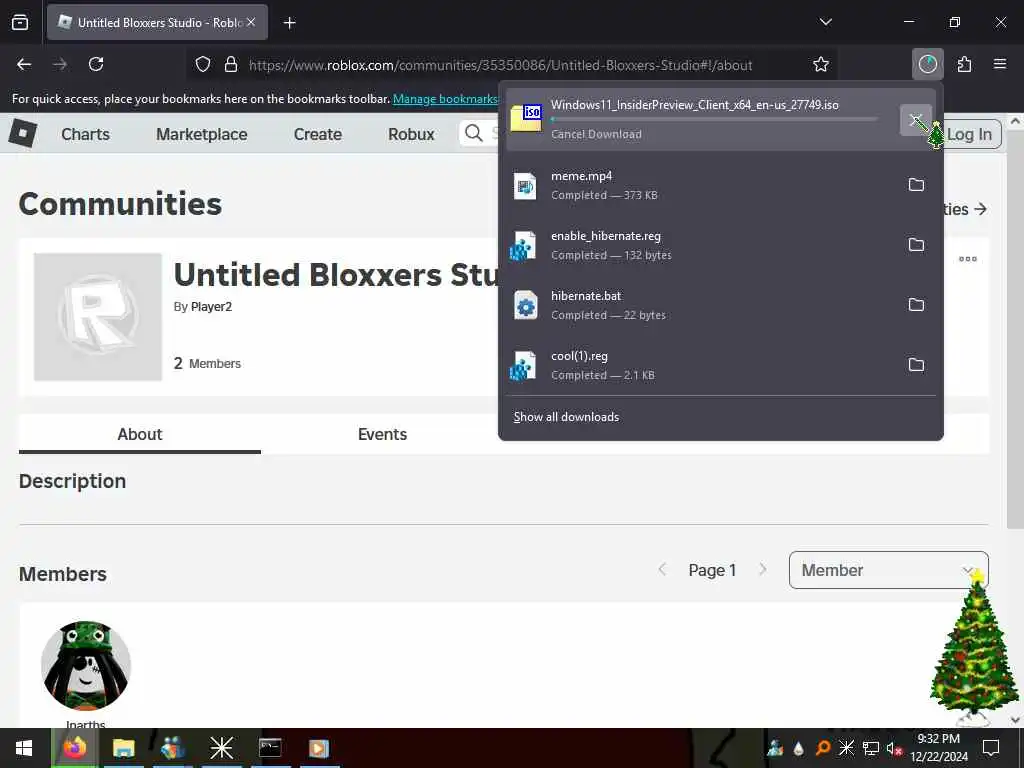Open containing folder for enable_hibernate.reg
This screenshot has height=768, width=1024.
[916, 245]
